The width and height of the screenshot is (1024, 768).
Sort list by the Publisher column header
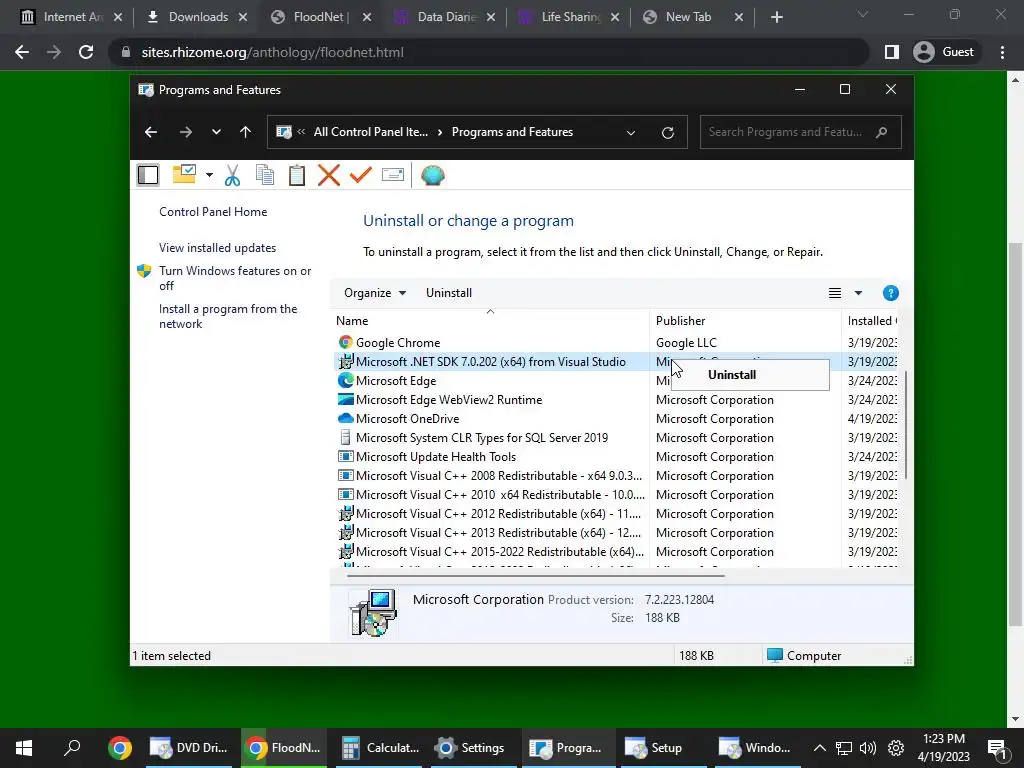pyautogui.click(x=745, y=321)
